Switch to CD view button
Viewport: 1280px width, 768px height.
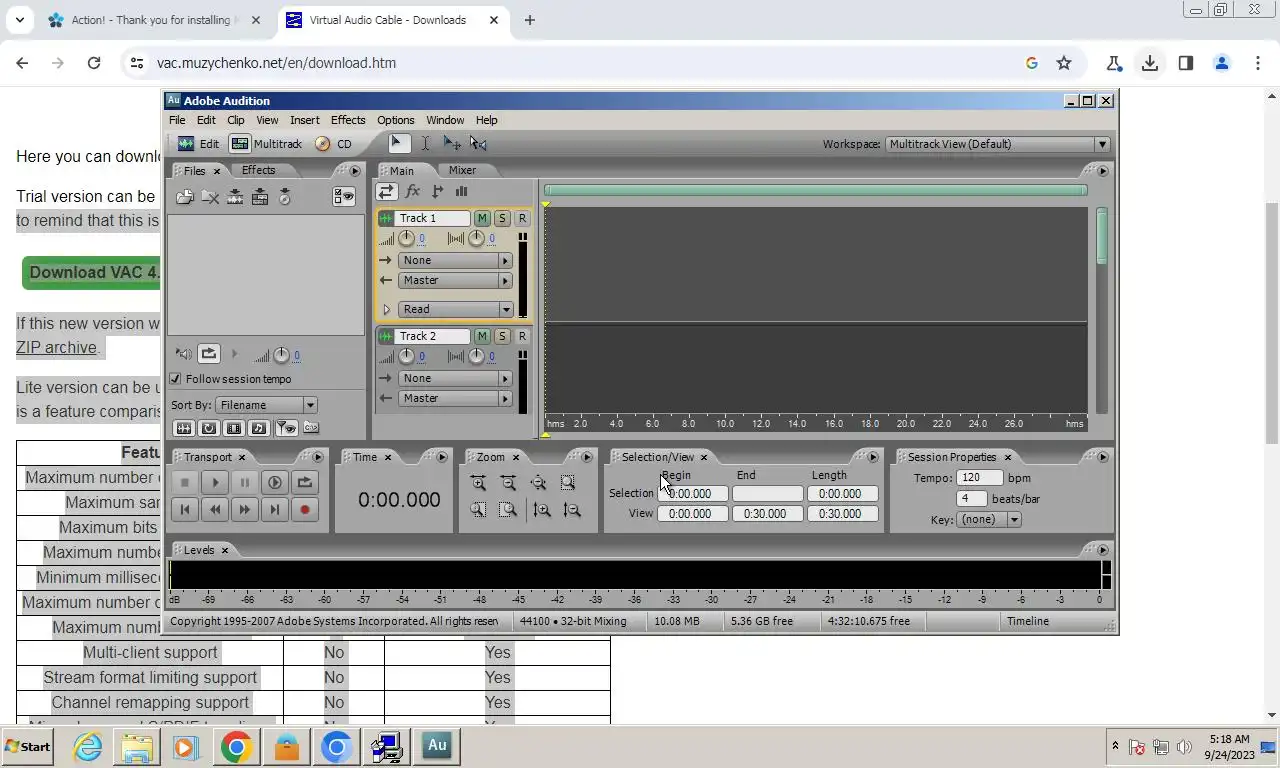click(x=334, y=144)
